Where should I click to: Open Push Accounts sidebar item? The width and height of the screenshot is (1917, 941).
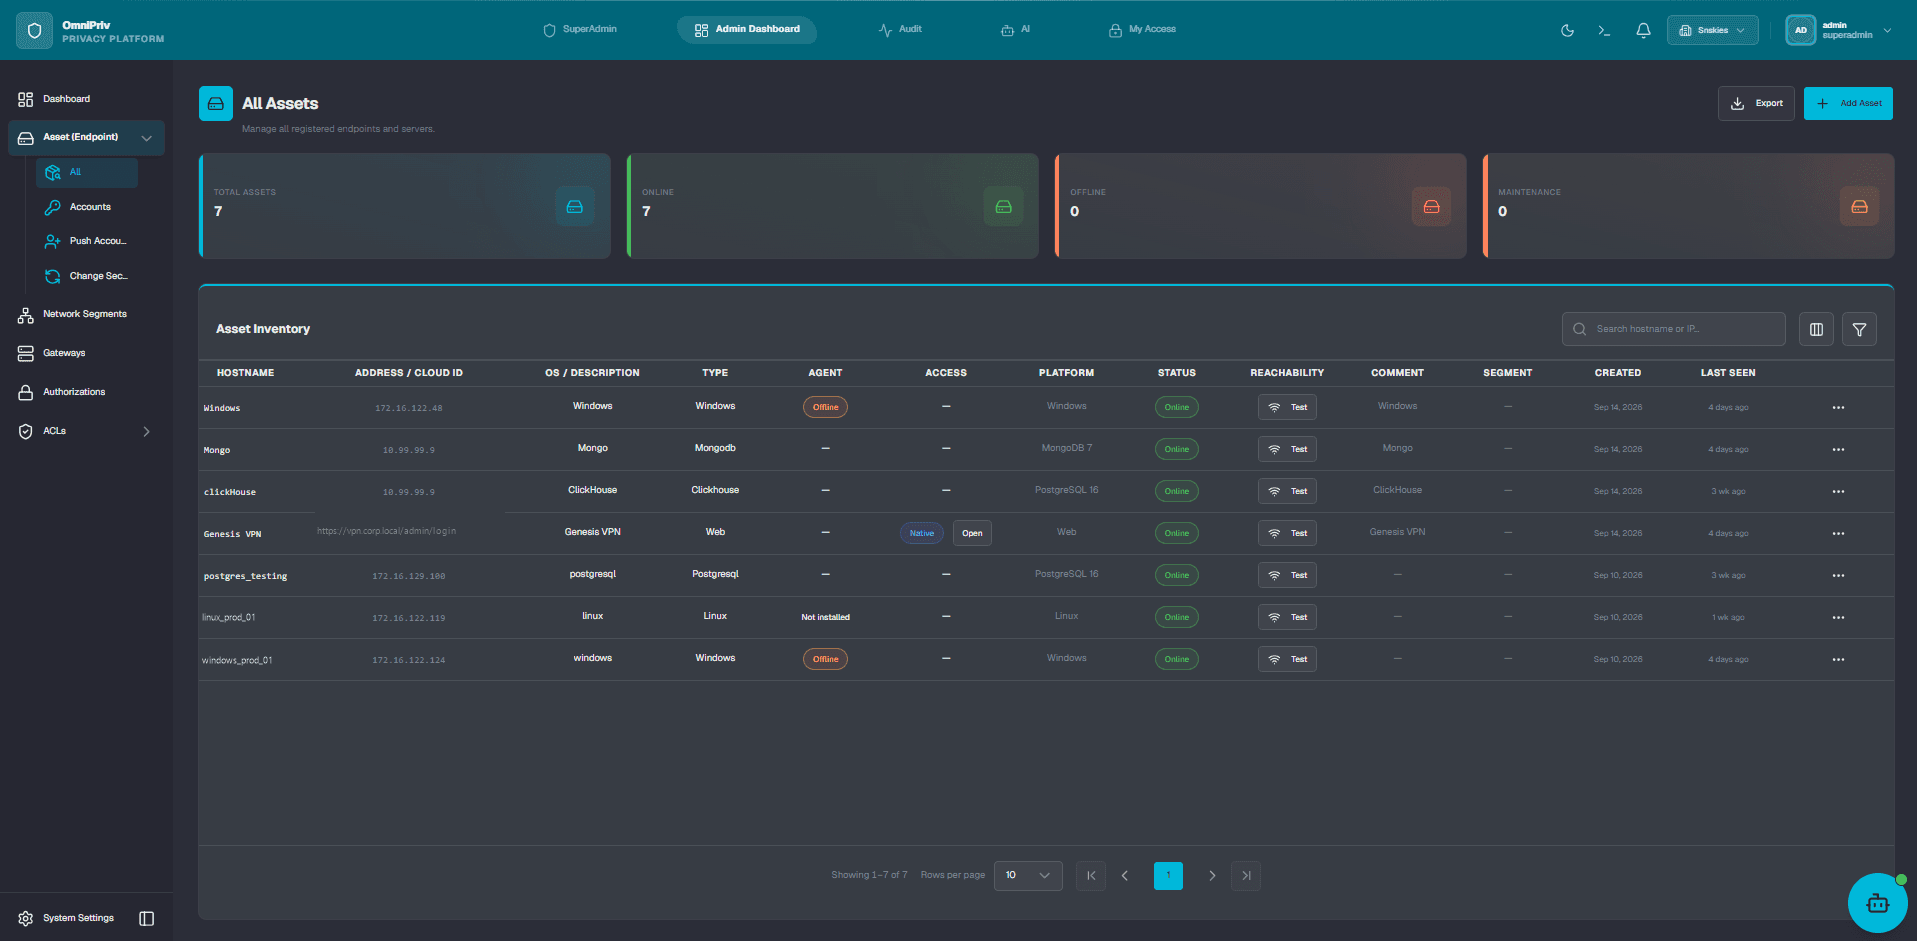pyautogui.click(x=87, y=241)
